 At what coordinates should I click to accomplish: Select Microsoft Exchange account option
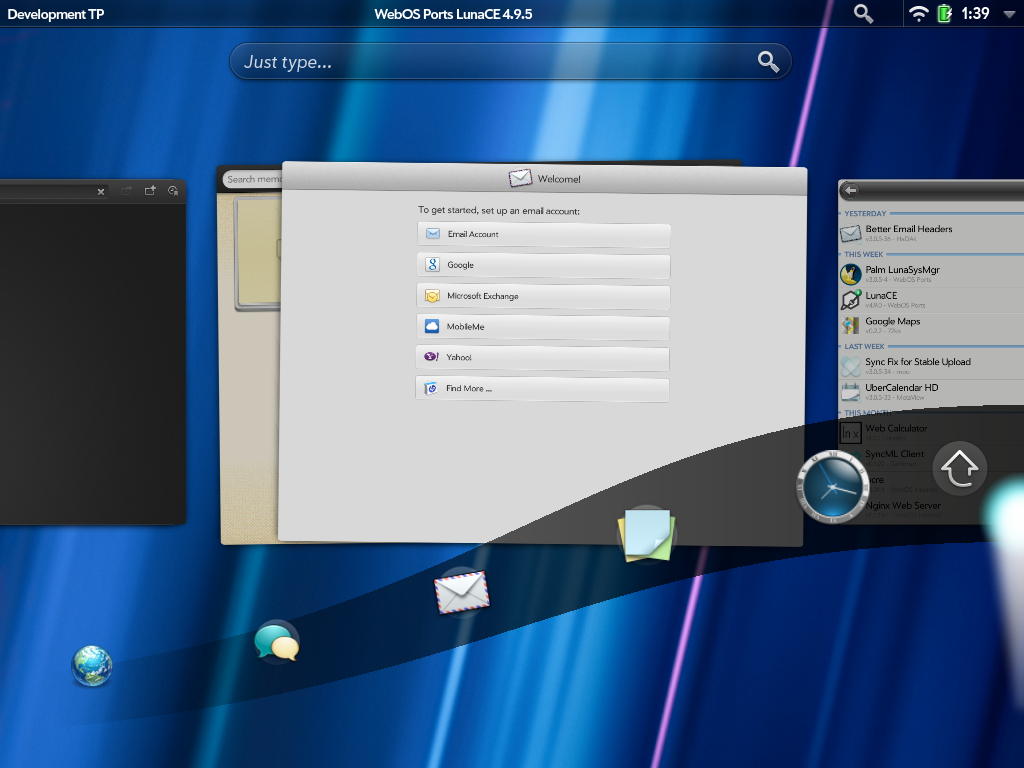(543, 296)
